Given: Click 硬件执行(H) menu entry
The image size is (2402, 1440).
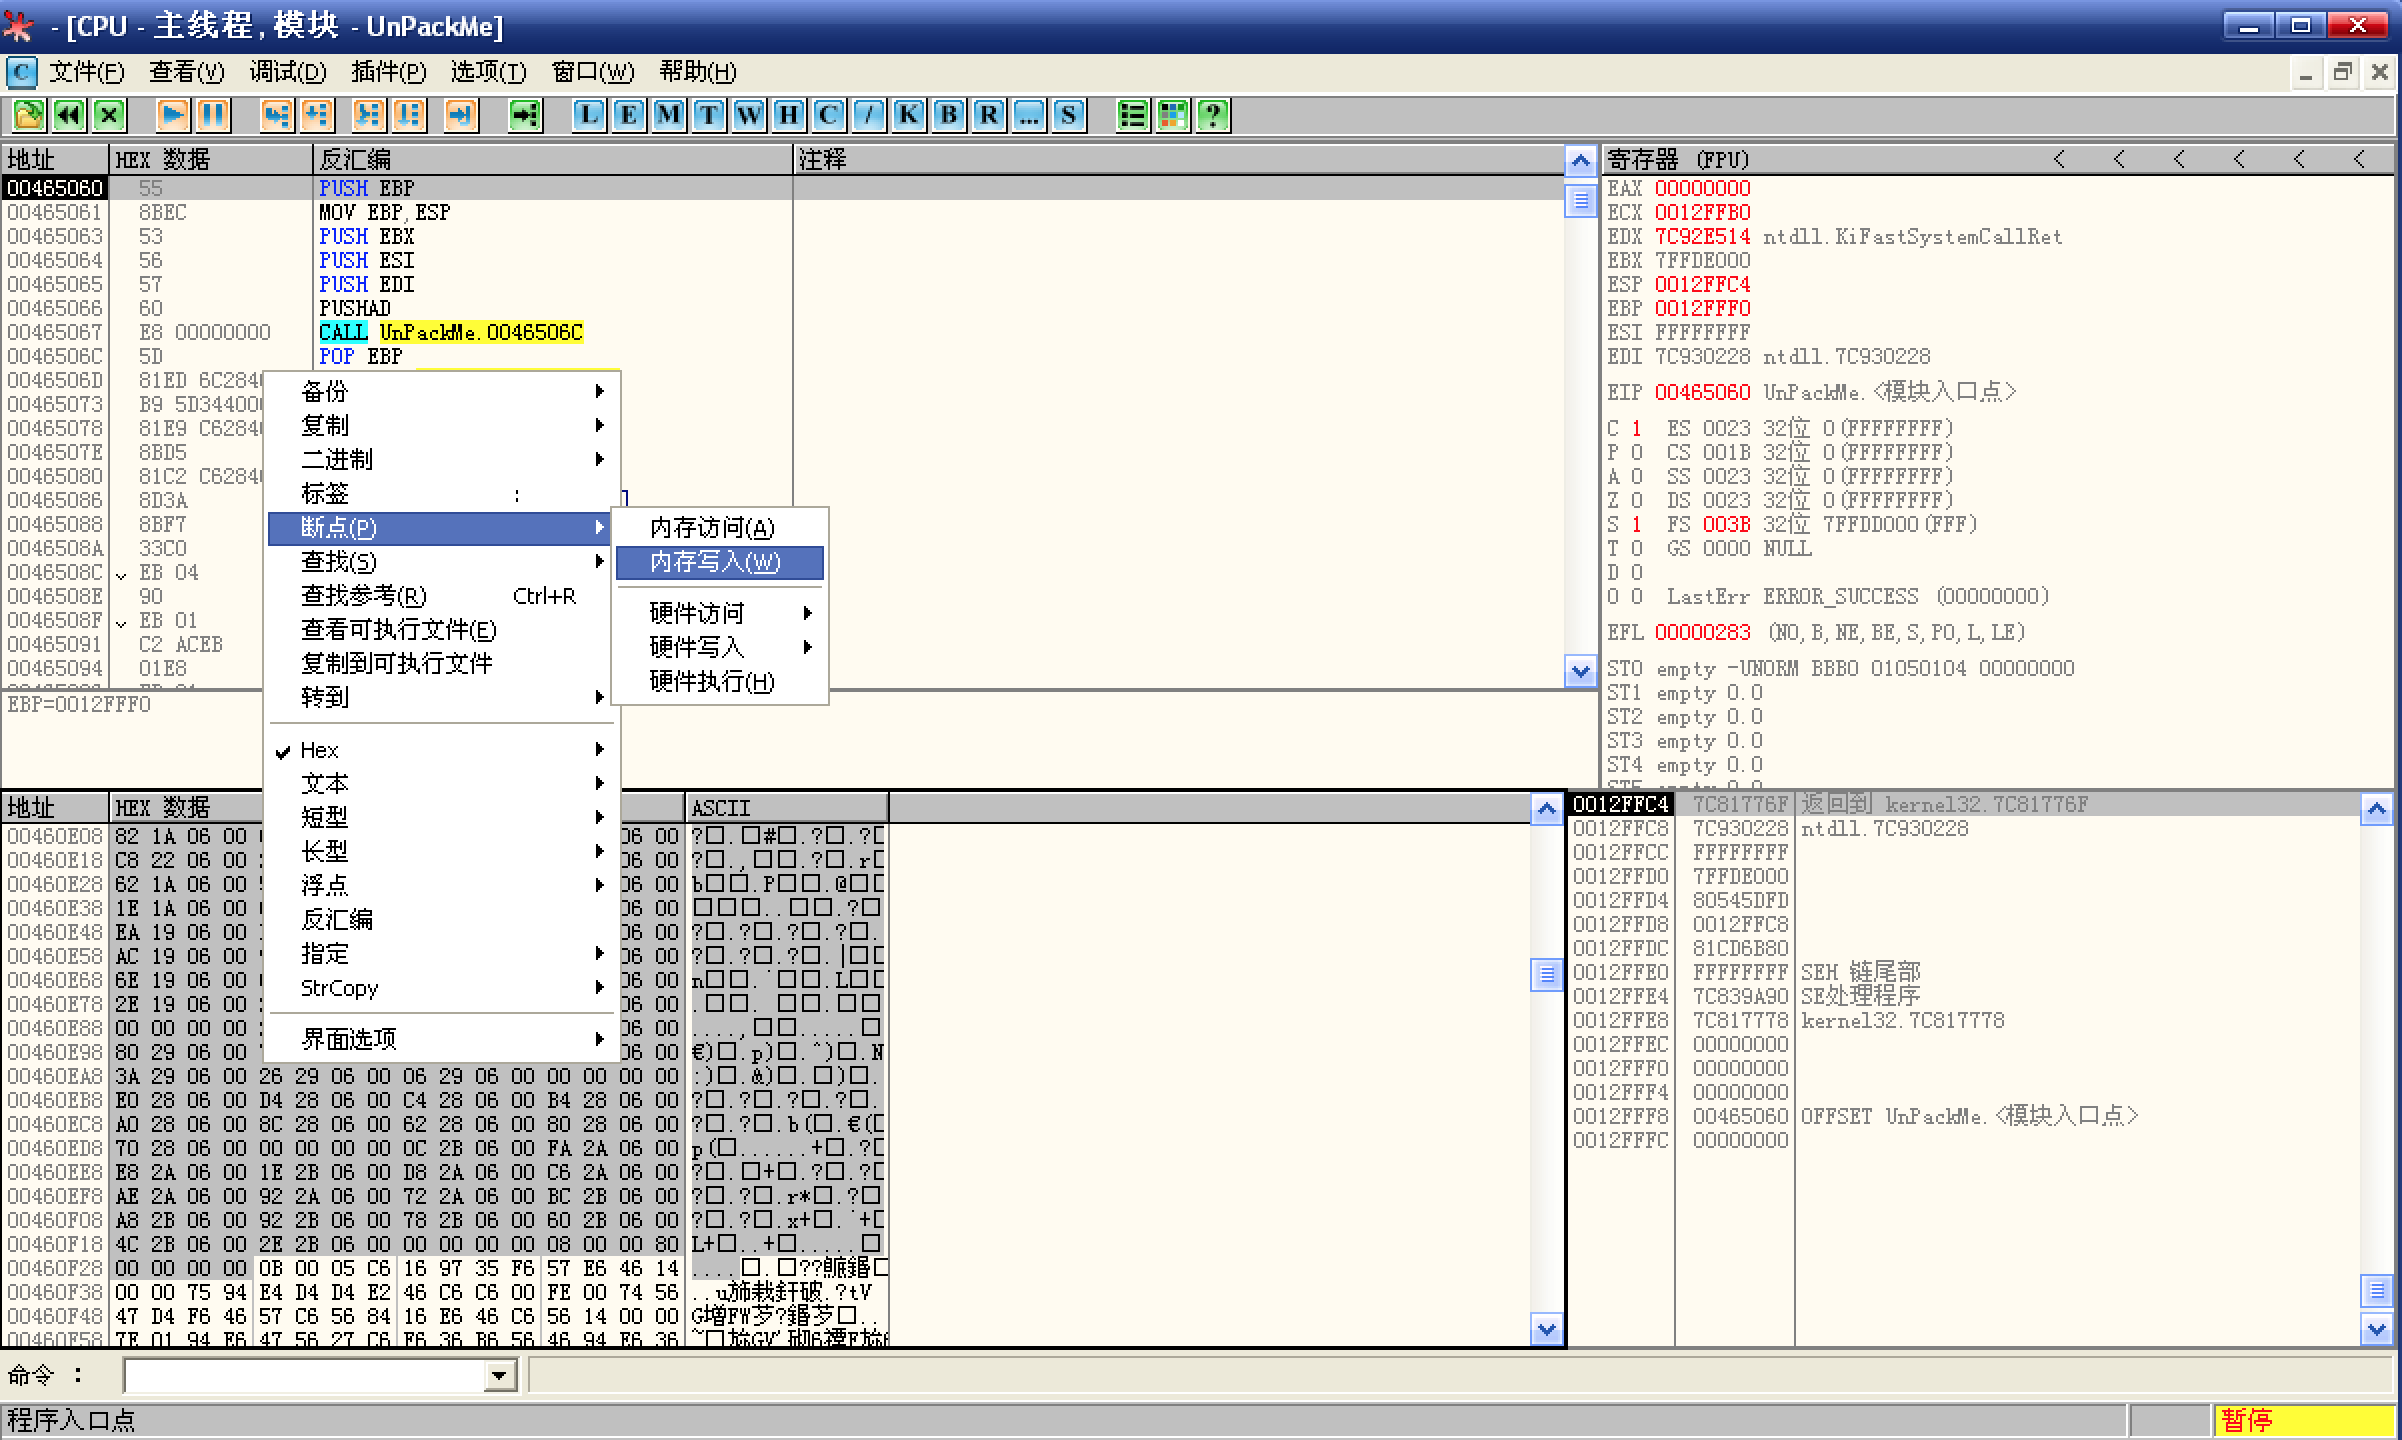Looking at the screenshot, I should tap(712, 681).
